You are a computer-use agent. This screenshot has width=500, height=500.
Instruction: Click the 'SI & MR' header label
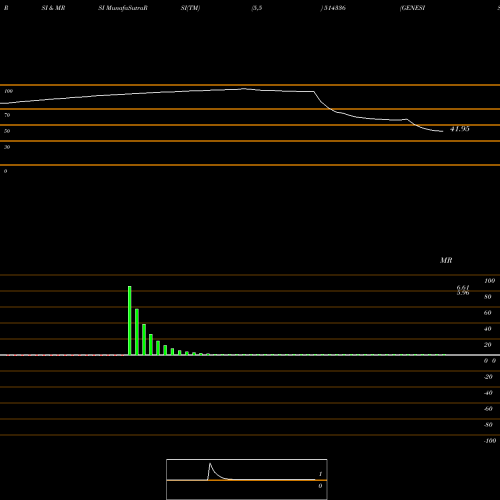pyautogui.click(x=53, y=8)
